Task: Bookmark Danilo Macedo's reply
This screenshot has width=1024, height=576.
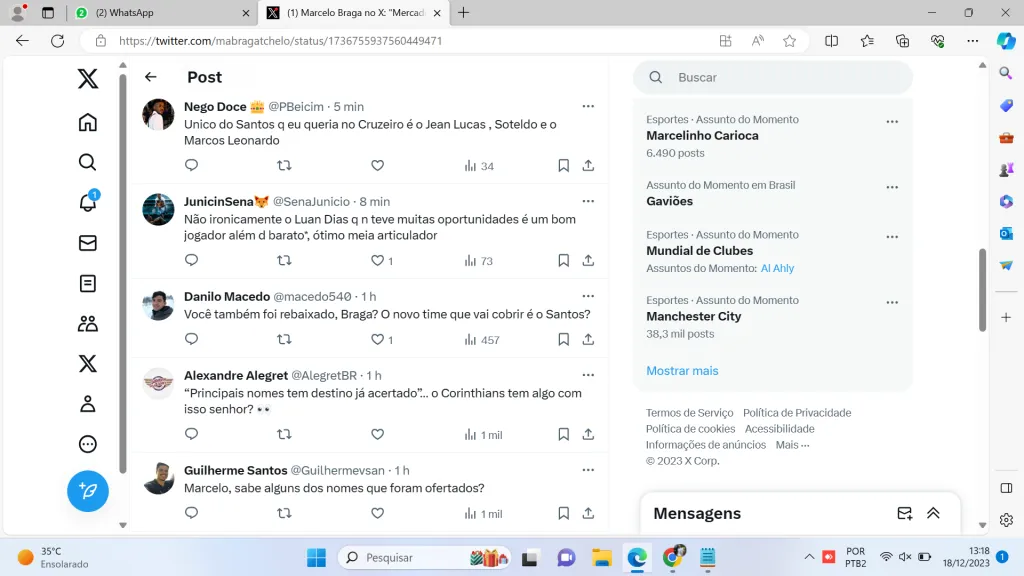Action: (x=564, y=340)
